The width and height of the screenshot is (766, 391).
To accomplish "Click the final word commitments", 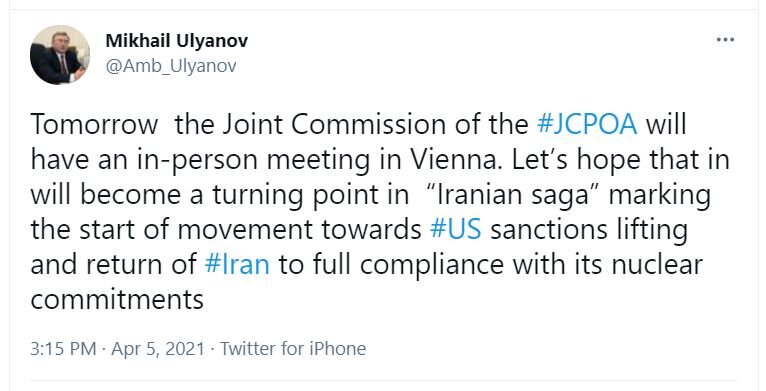I will tap(117, 299).
